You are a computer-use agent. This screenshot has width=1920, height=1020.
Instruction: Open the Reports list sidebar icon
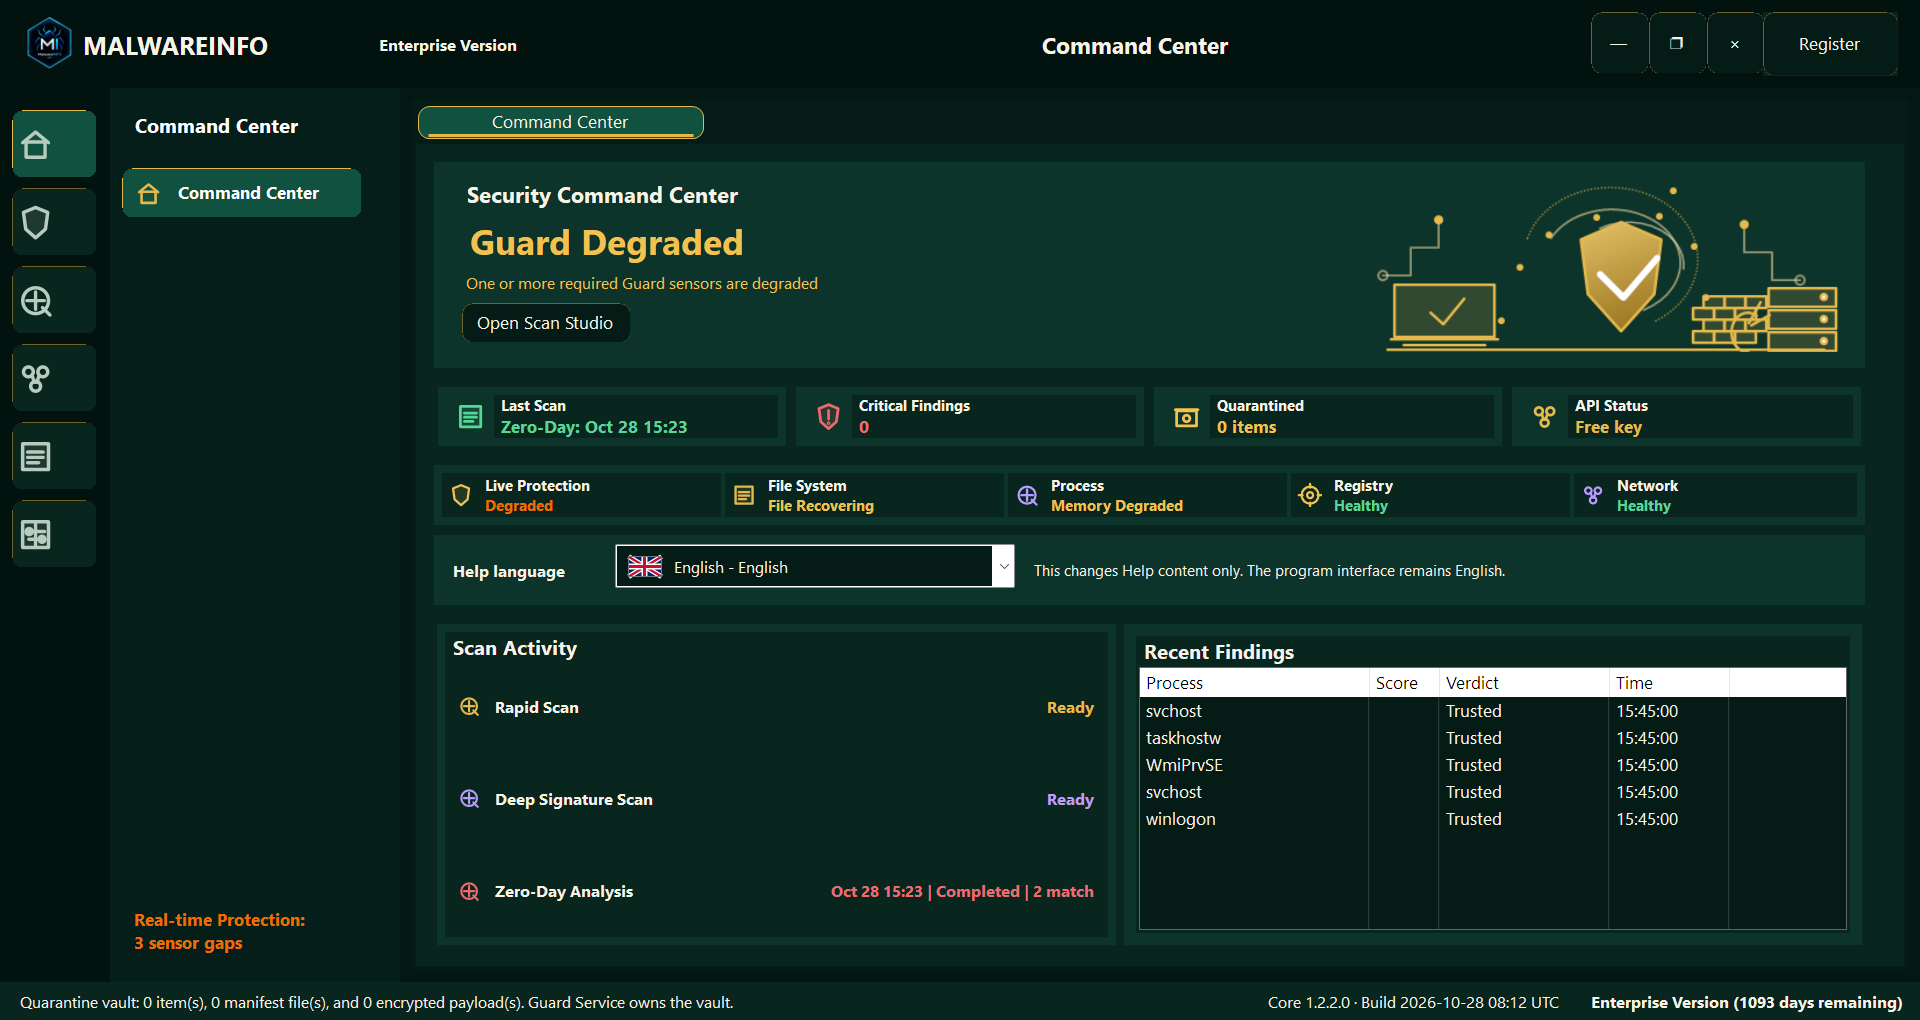point(54,456)
